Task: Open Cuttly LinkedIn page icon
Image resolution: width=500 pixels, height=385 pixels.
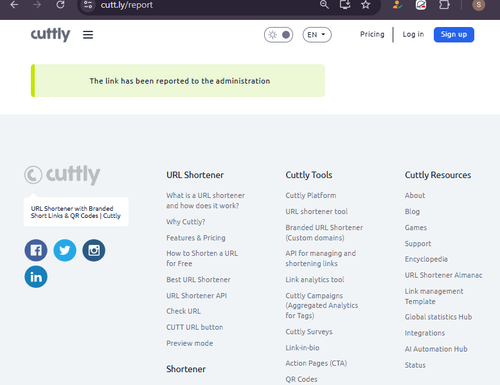Action: coord(36,277)
